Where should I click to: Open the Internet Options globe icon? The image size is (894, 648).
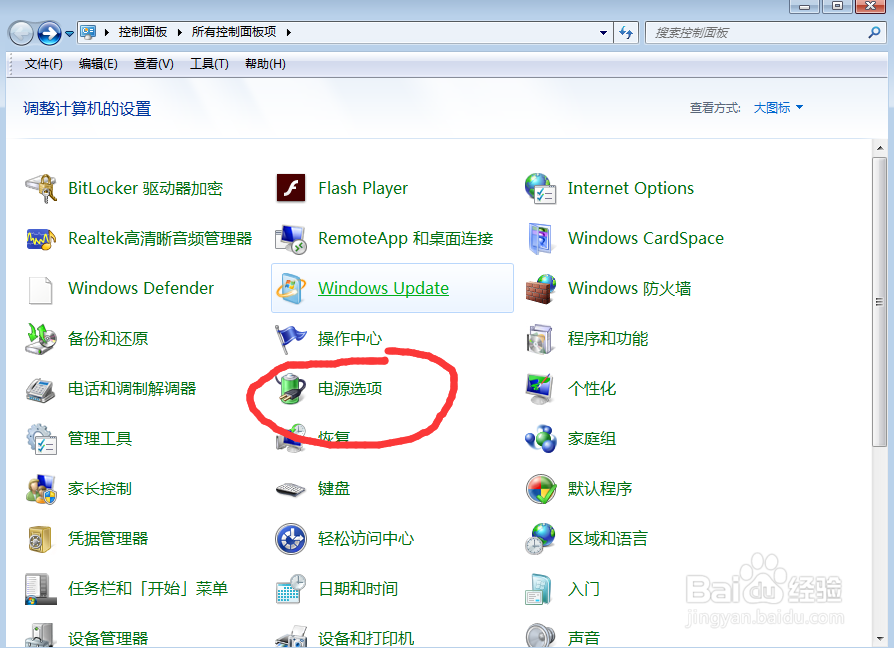coord(541,189)
